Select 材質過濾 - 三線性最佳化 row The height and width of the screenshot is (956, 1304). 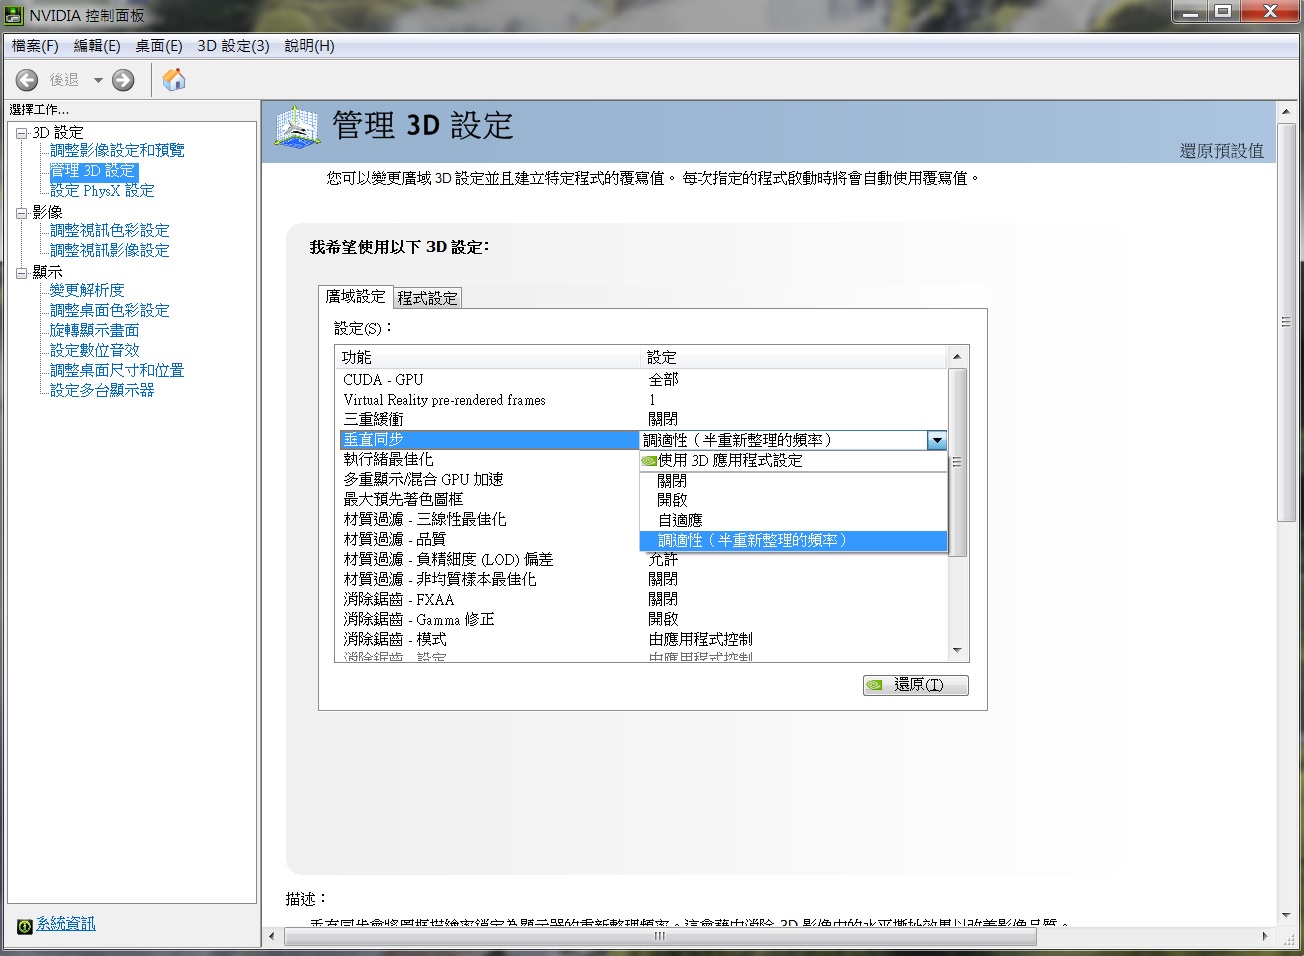(488, 519)
